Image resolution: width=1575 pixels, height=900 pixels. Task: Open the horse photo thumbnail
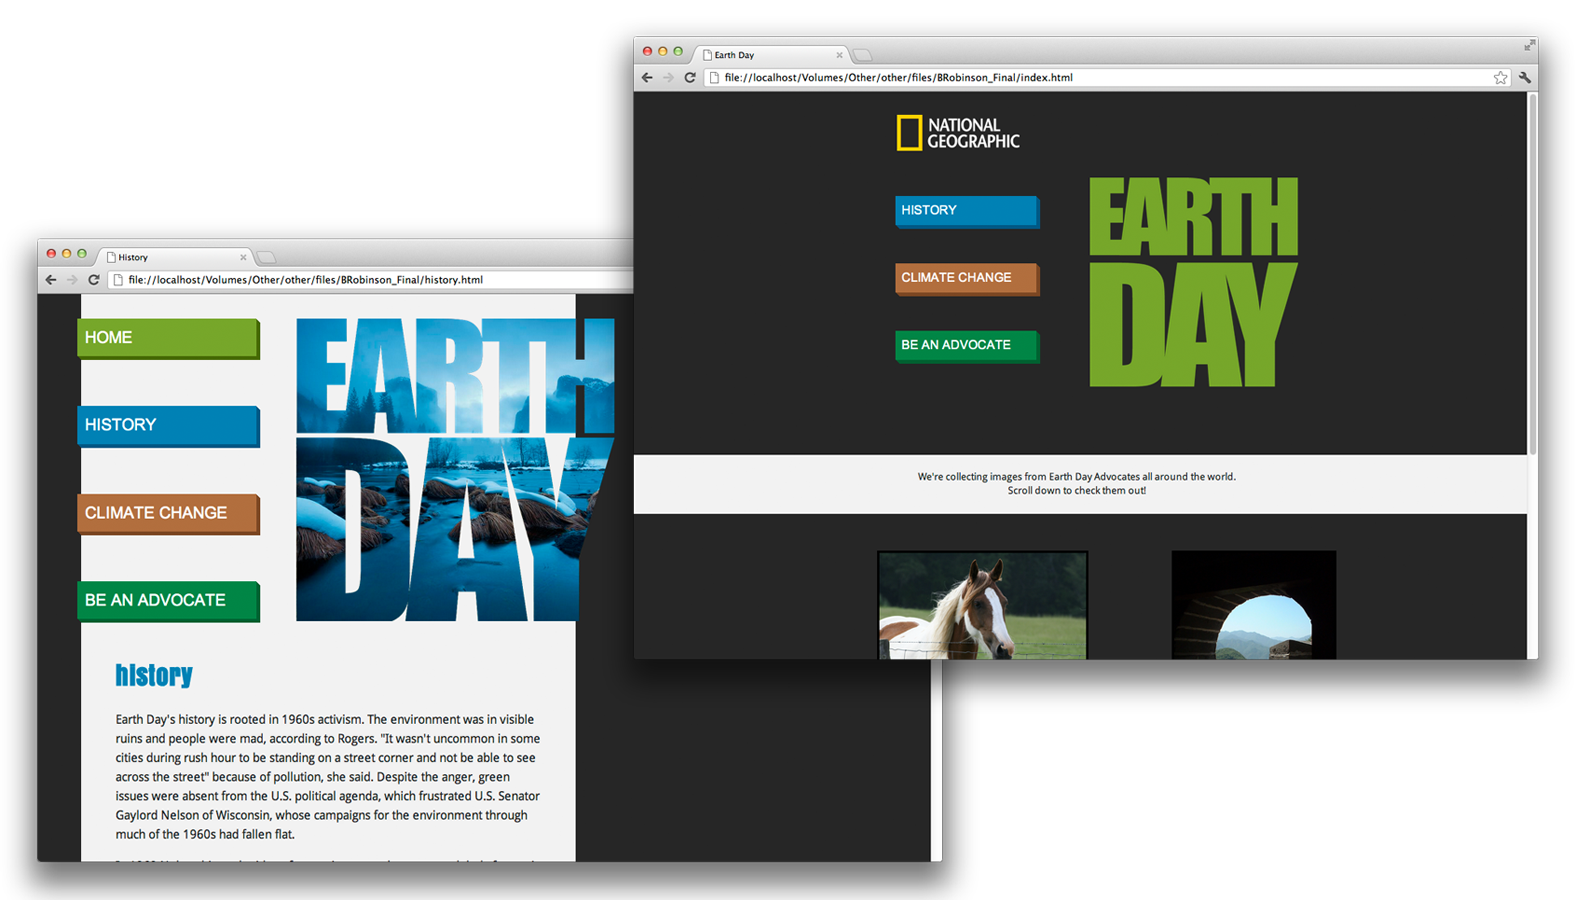pos(982,606)
